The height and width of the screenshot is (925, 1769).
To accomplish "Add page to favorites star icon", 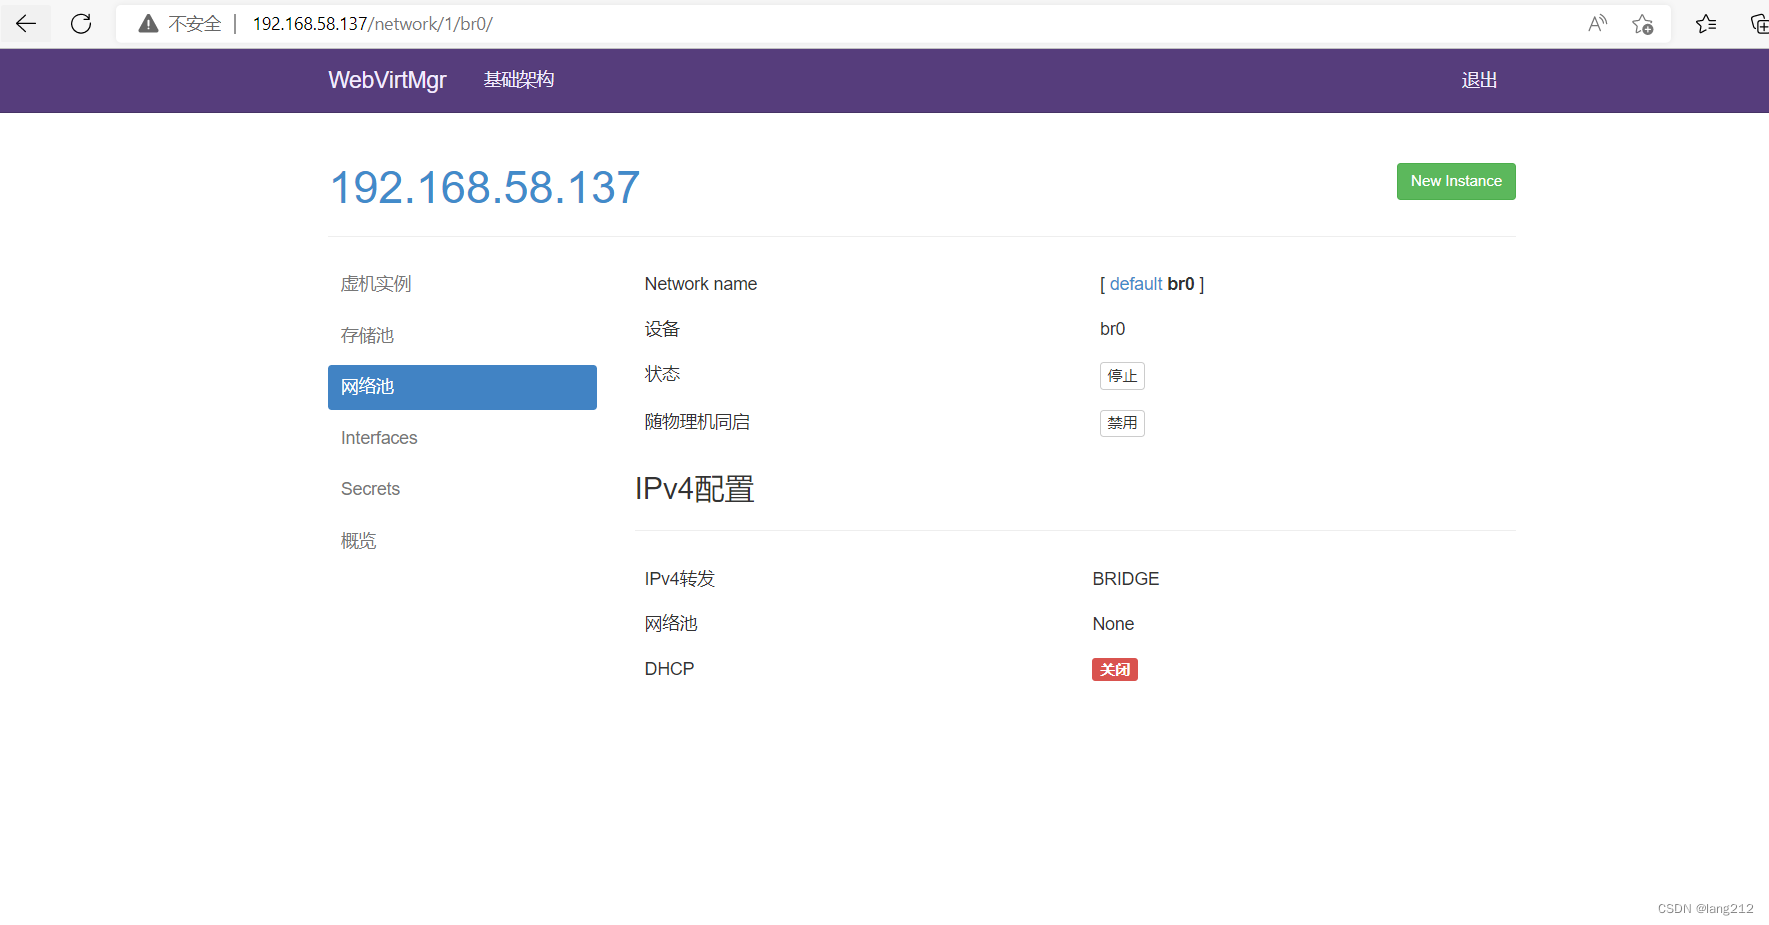I will 1642,24.
